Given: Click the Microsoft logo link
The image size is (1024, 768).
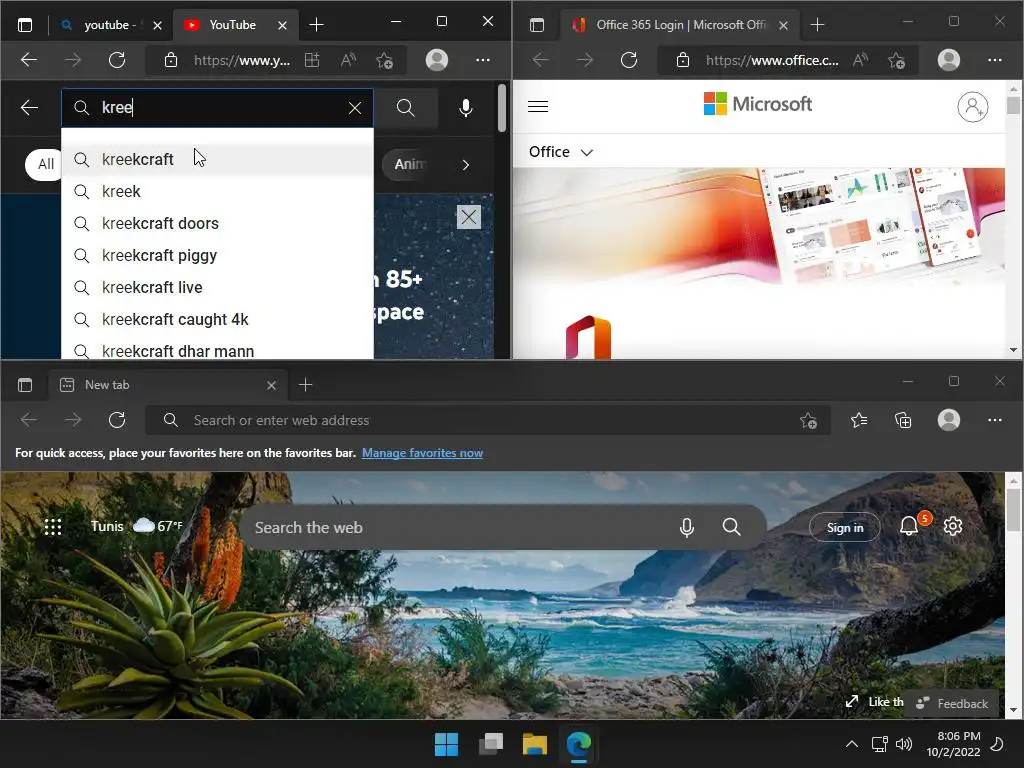Looking at the screenshot, I should click(x=758, y=104).
